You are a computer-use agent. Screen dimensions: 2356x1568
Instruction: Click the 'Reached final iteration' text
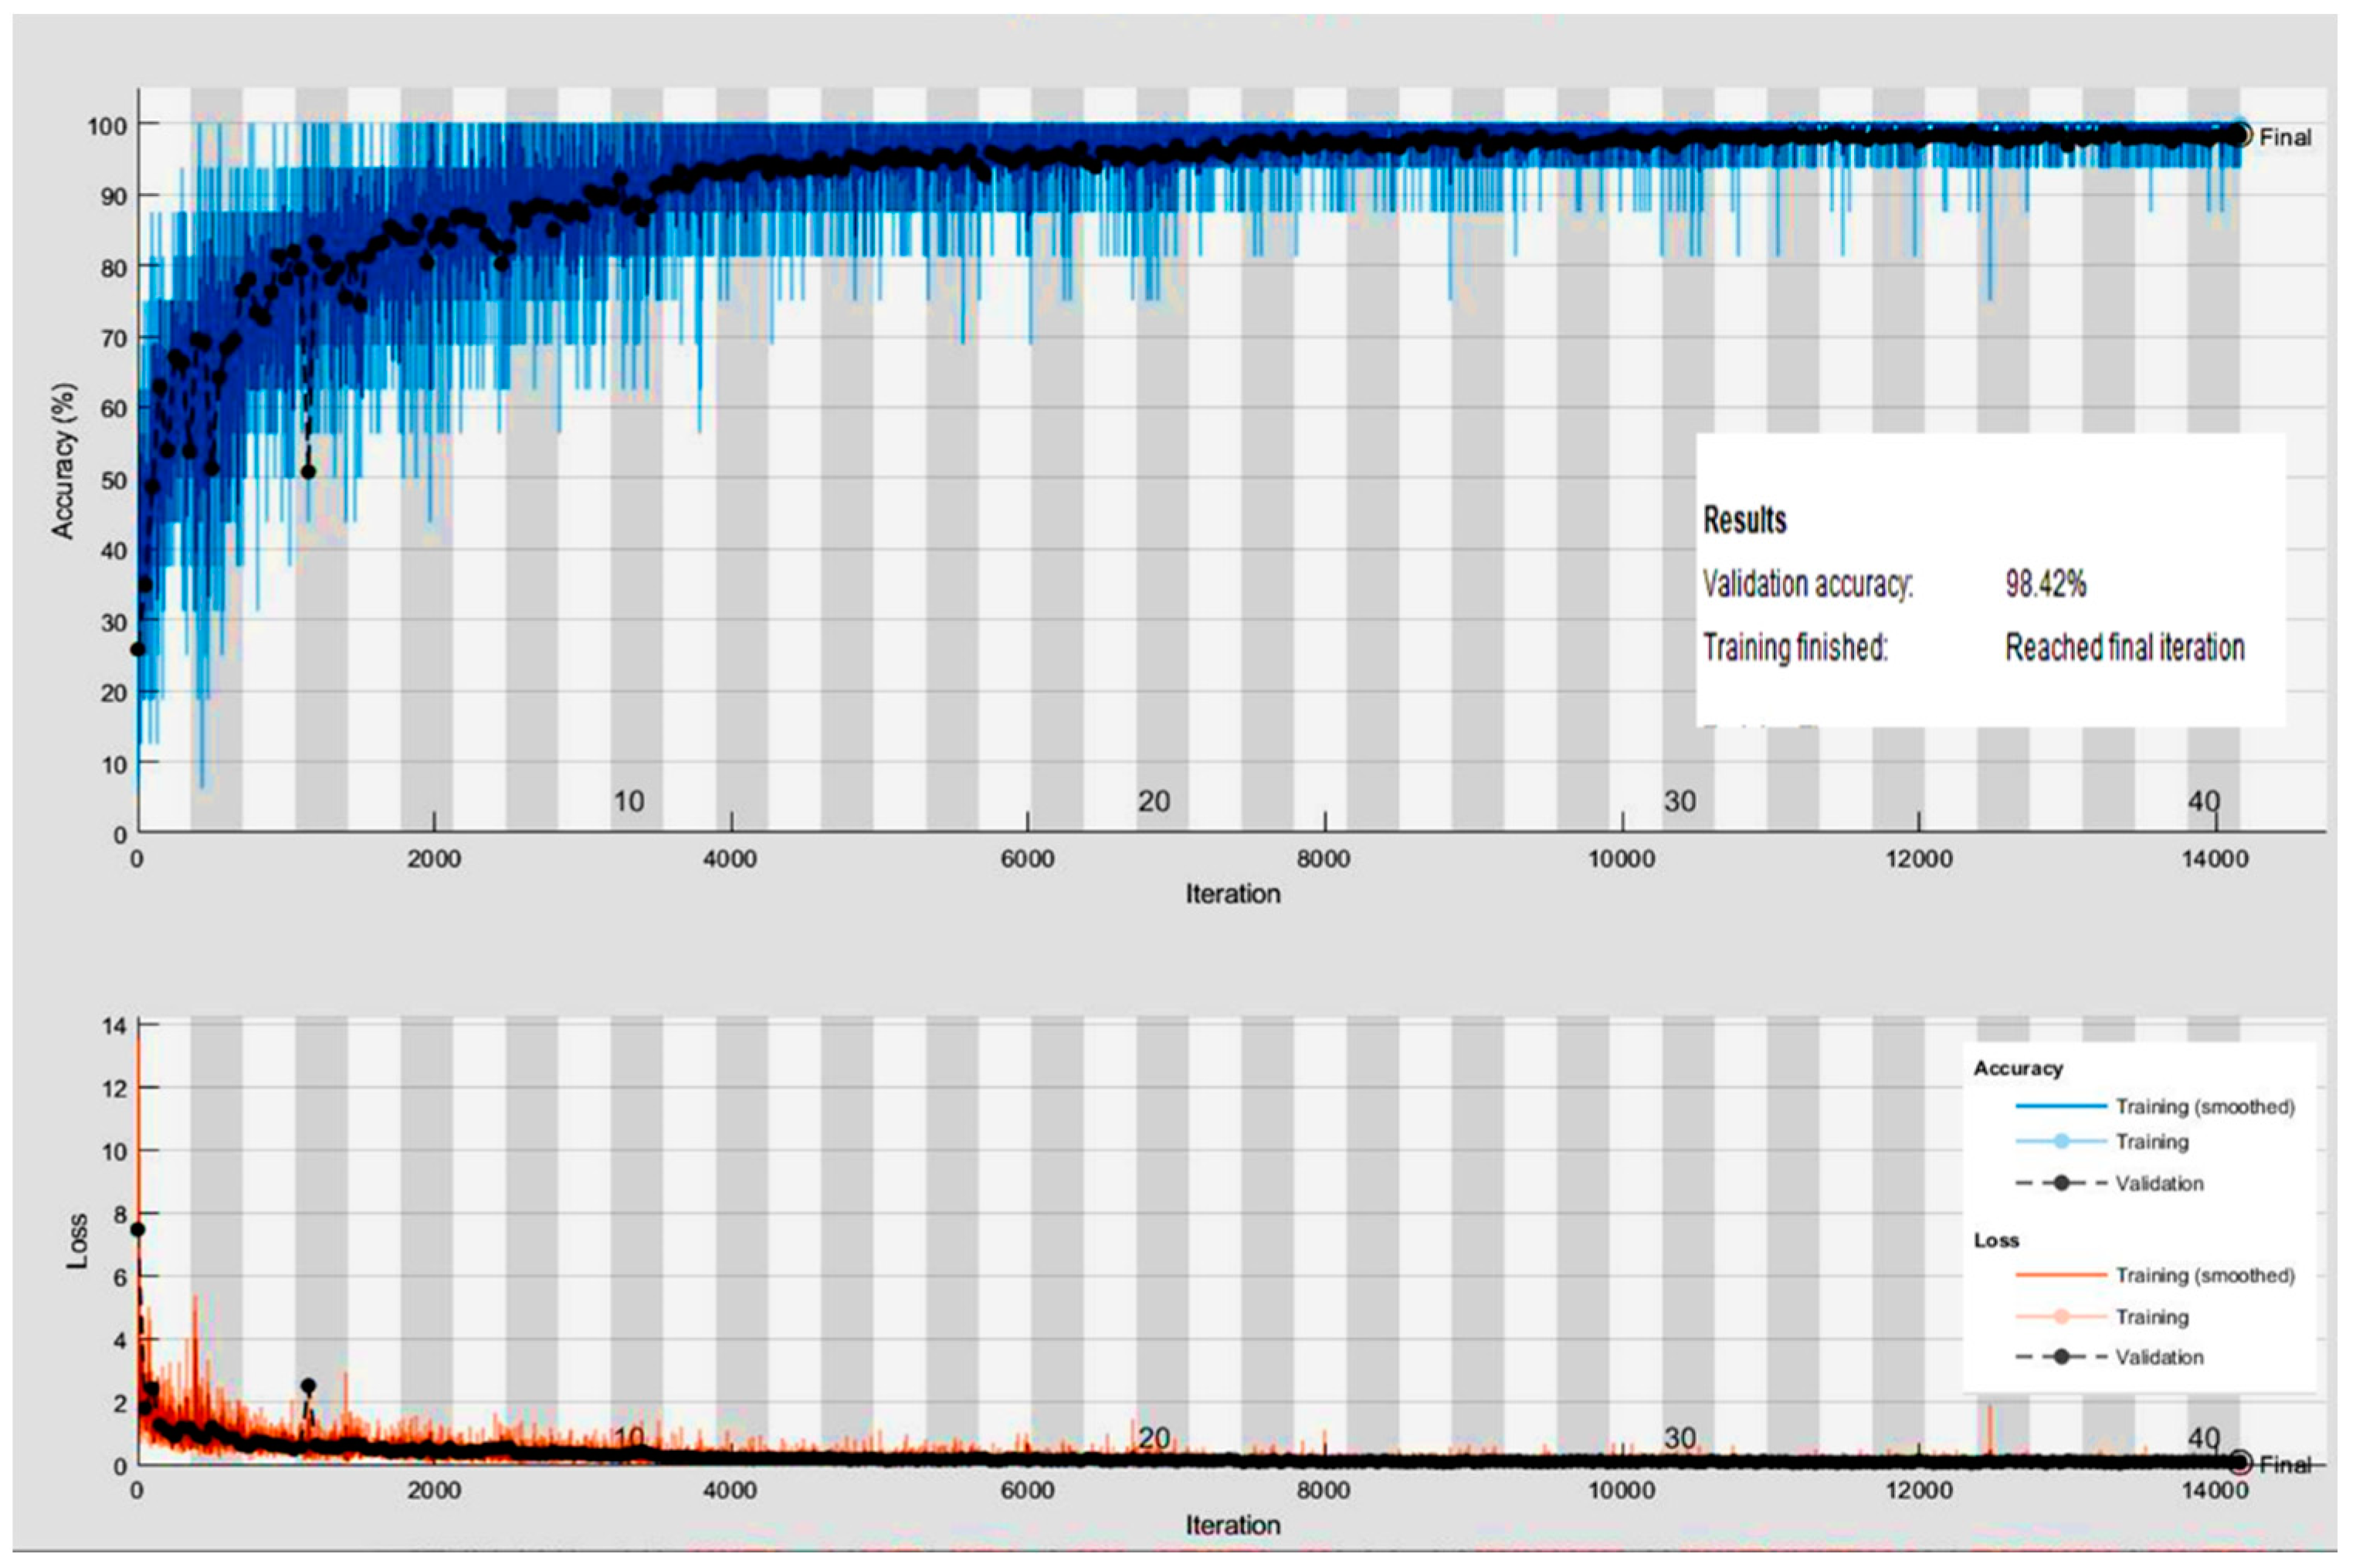(x=2124, y=648)
